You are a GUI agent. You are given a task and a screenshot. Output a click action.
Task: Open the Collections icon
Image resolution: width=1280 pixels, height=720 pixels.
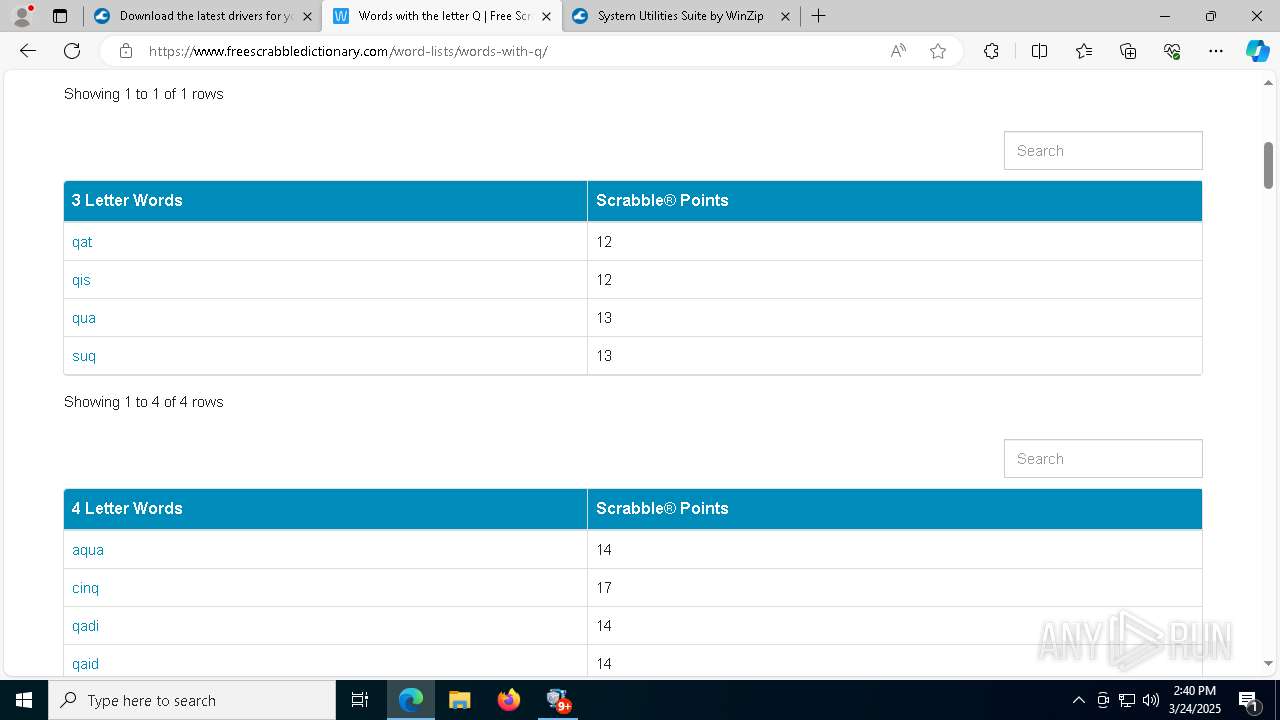click(1128, 51)
